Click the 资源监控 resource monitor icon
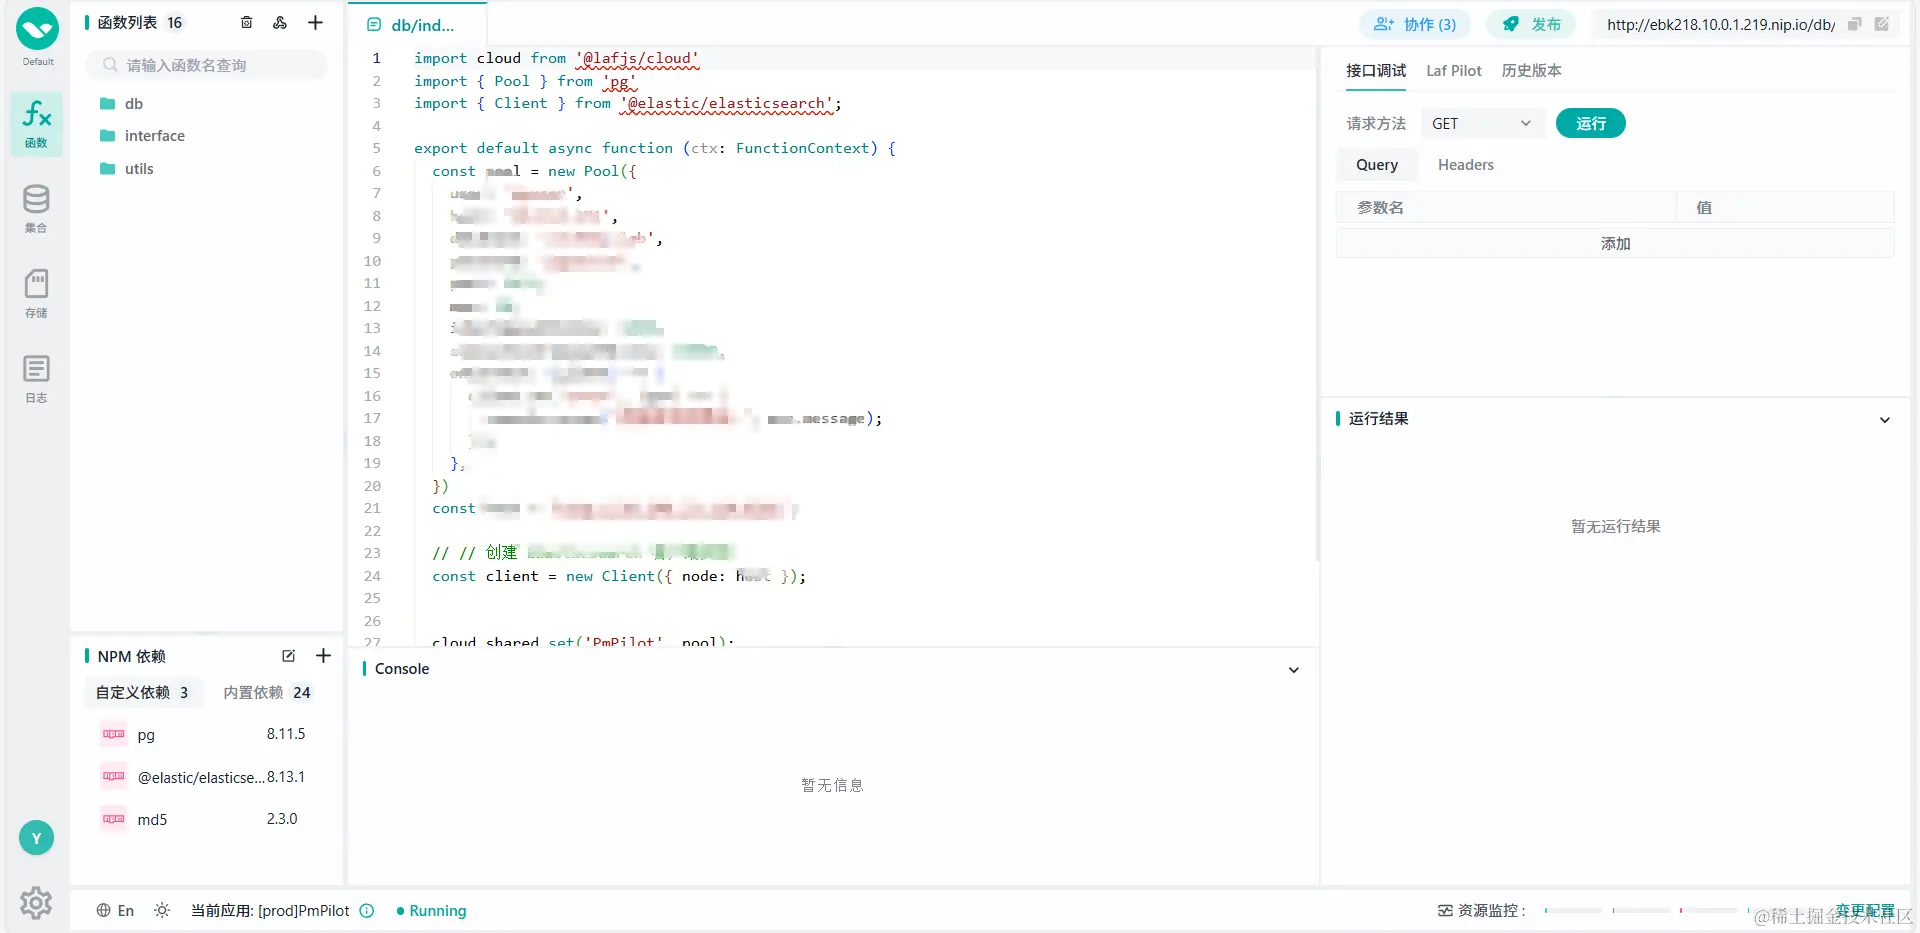 [1445, 911]
